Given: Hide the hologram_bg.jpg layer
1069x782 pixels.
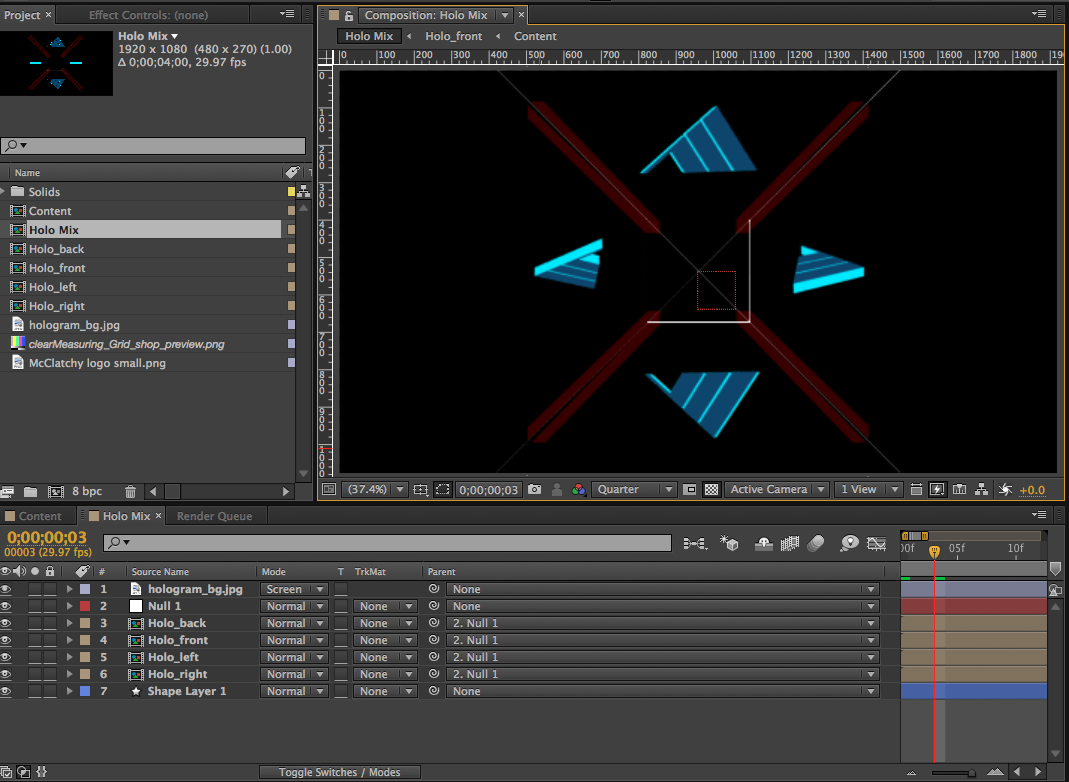Looking at the screenshot, I should tap(6, 589).
